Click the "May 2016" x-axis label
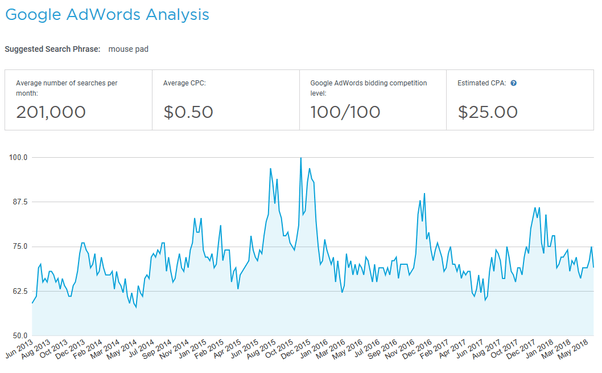 (x=347, y=349)
